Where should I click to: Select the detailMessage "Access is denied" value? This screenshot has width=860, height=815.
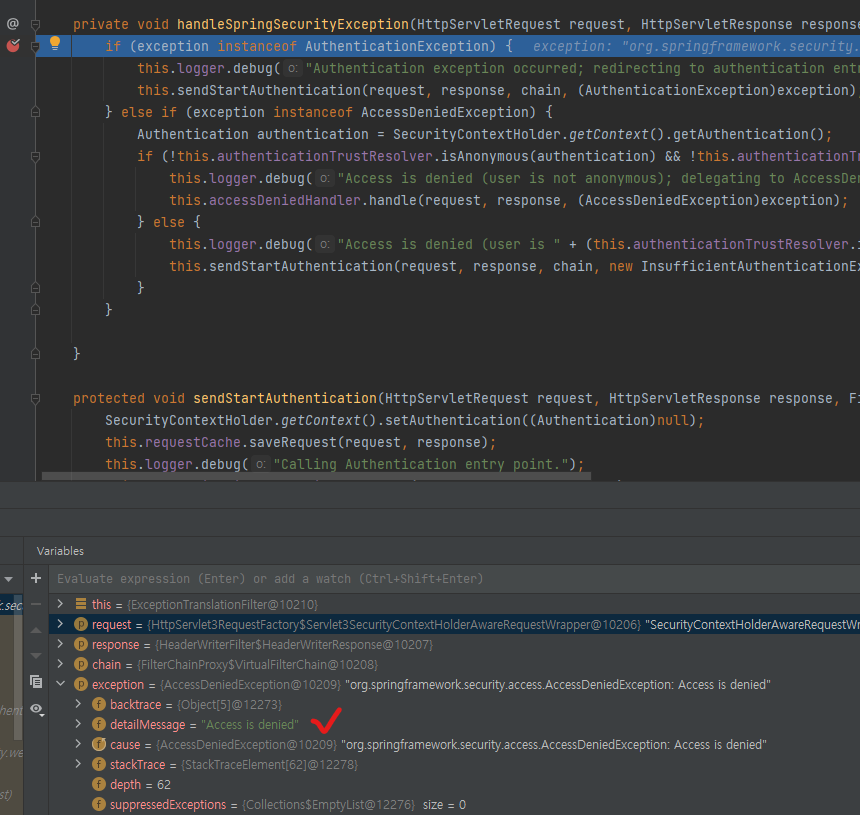pyautogui.click(x=250, y=725)
